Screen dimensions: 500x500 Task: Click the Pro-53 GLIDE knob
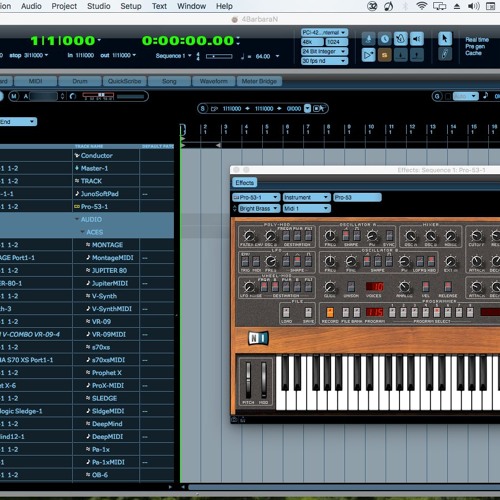329,287
